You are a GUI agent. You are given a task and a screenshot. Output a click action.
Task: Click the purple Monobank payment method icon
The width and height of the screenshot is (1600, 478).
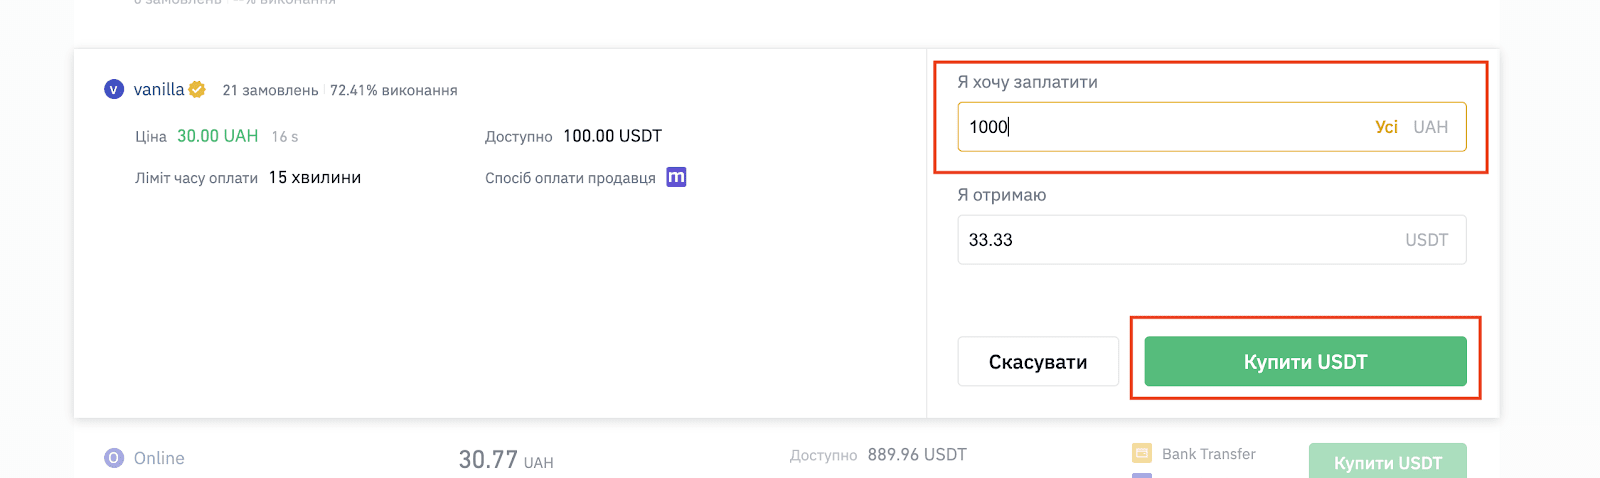(676, 177)
